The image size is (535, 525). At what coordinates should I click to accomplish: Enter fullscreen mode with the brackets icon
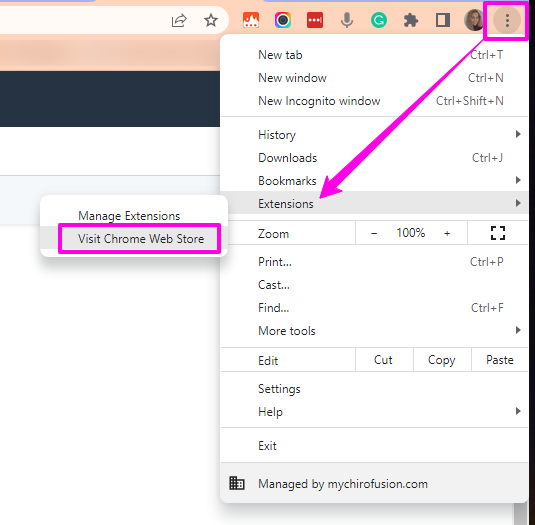click(498, 233)
